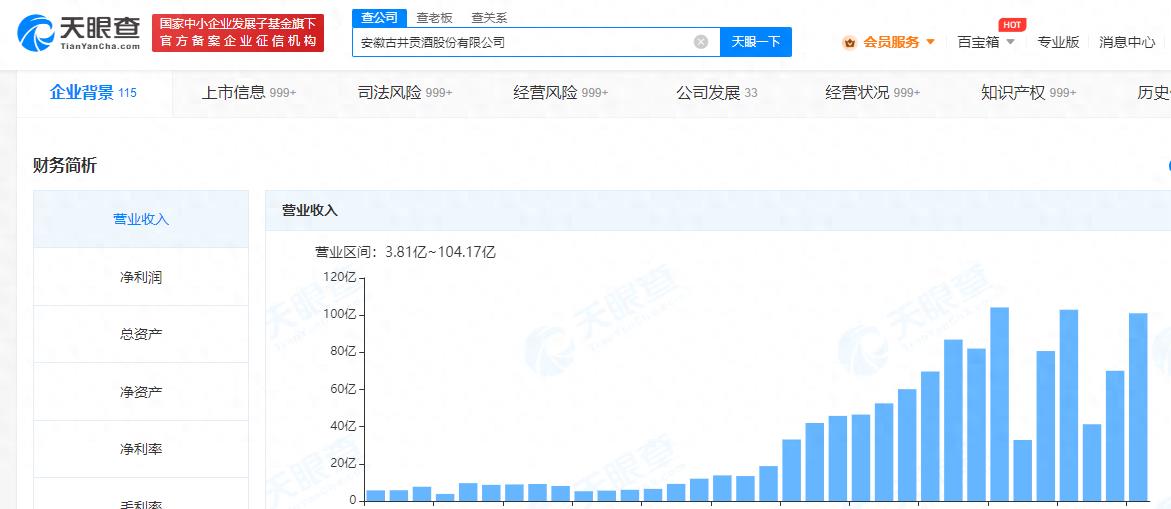Viewport: 1171px width, 509px height.
Task: Switch to the 知识产权 tab
Action: [1028, 93]
